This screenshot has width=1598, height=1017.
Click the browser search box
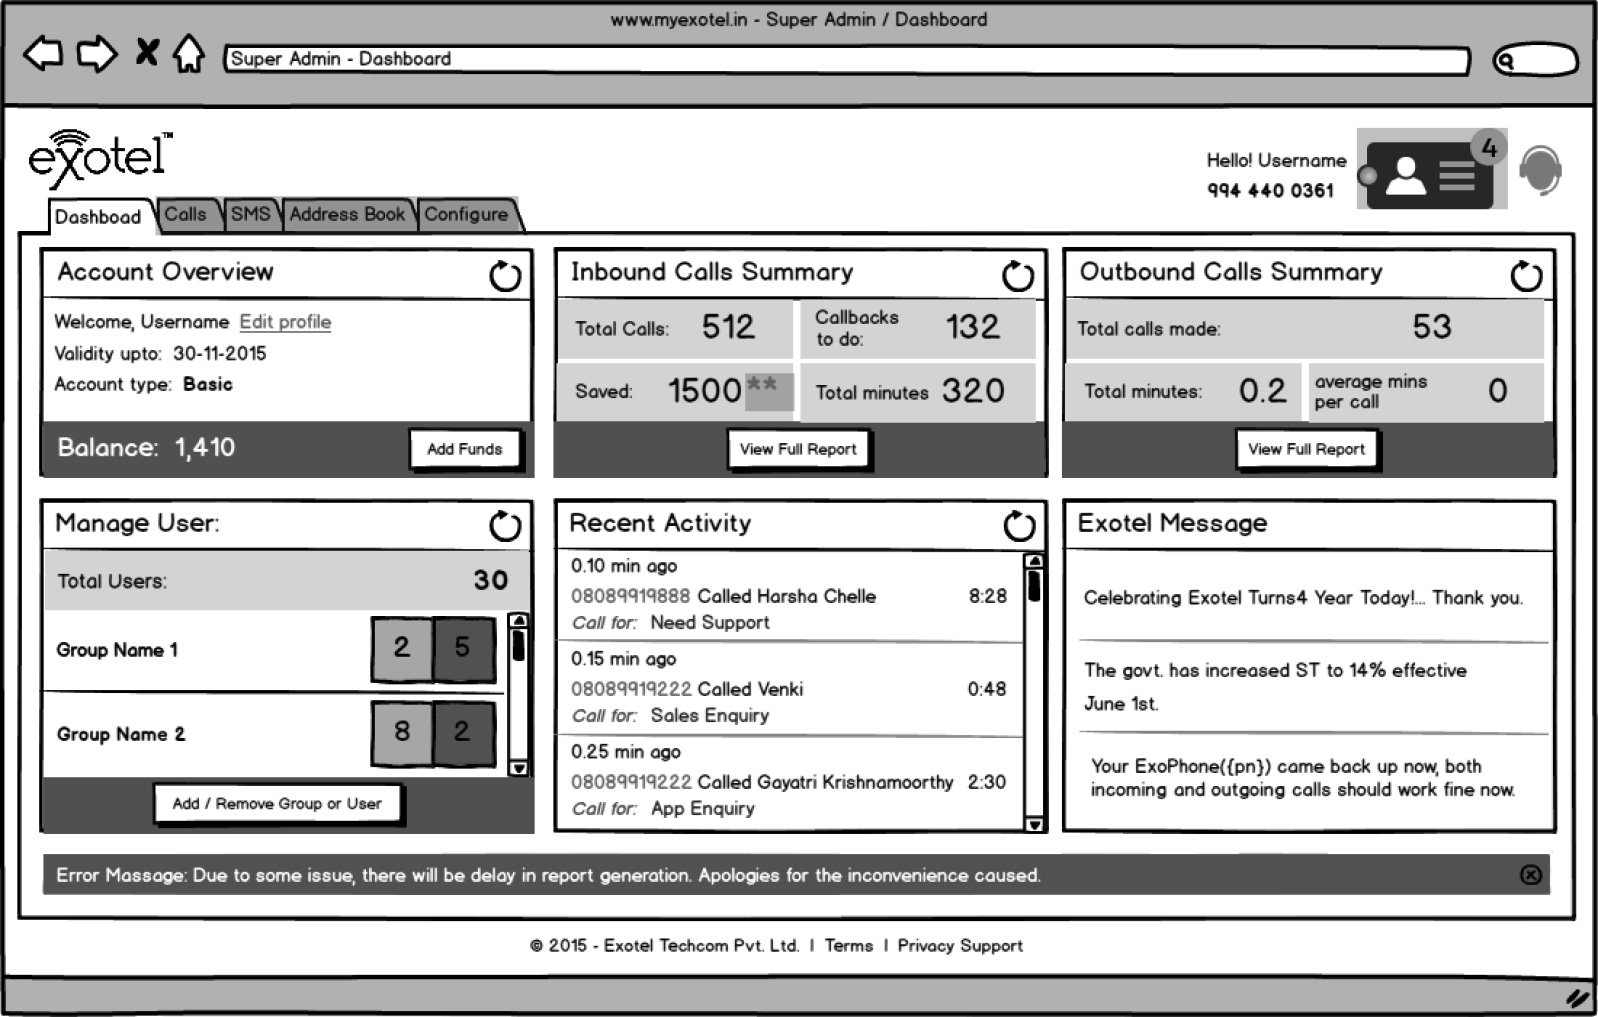[x=1535, y=60]
